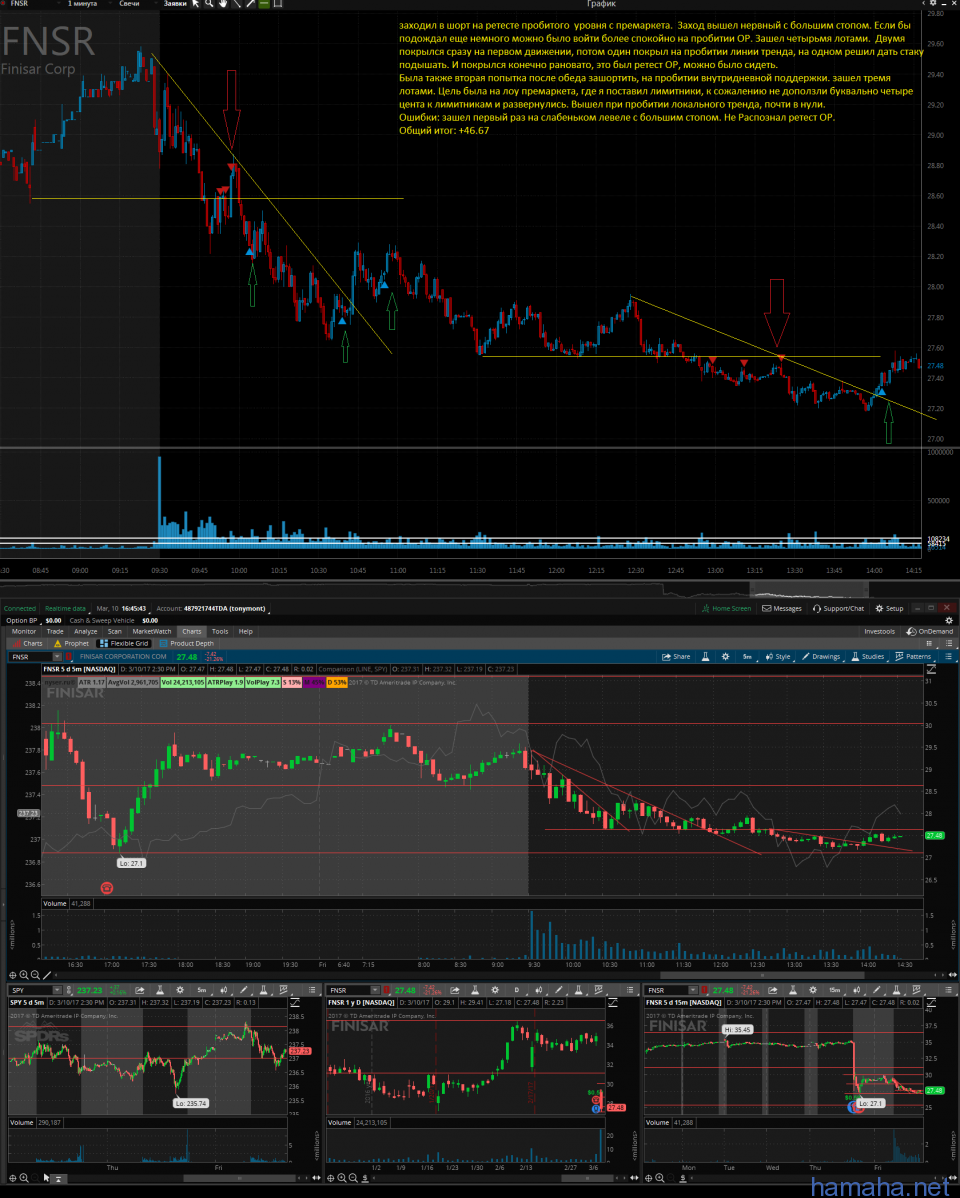Screen dimensions: 960x1198
Task: Switch to the Trade tab
Action: tap(55, 632)
